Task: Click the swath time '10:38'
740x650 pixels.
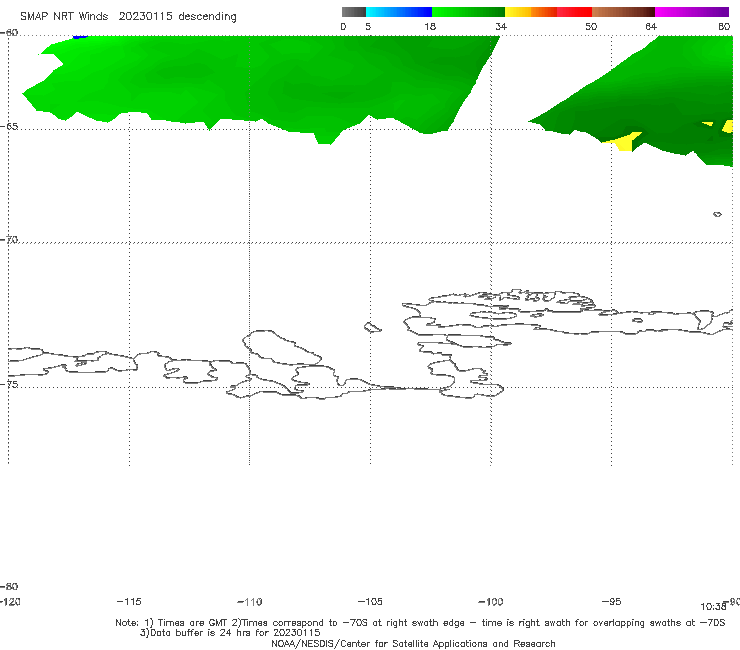Action: 713,607
